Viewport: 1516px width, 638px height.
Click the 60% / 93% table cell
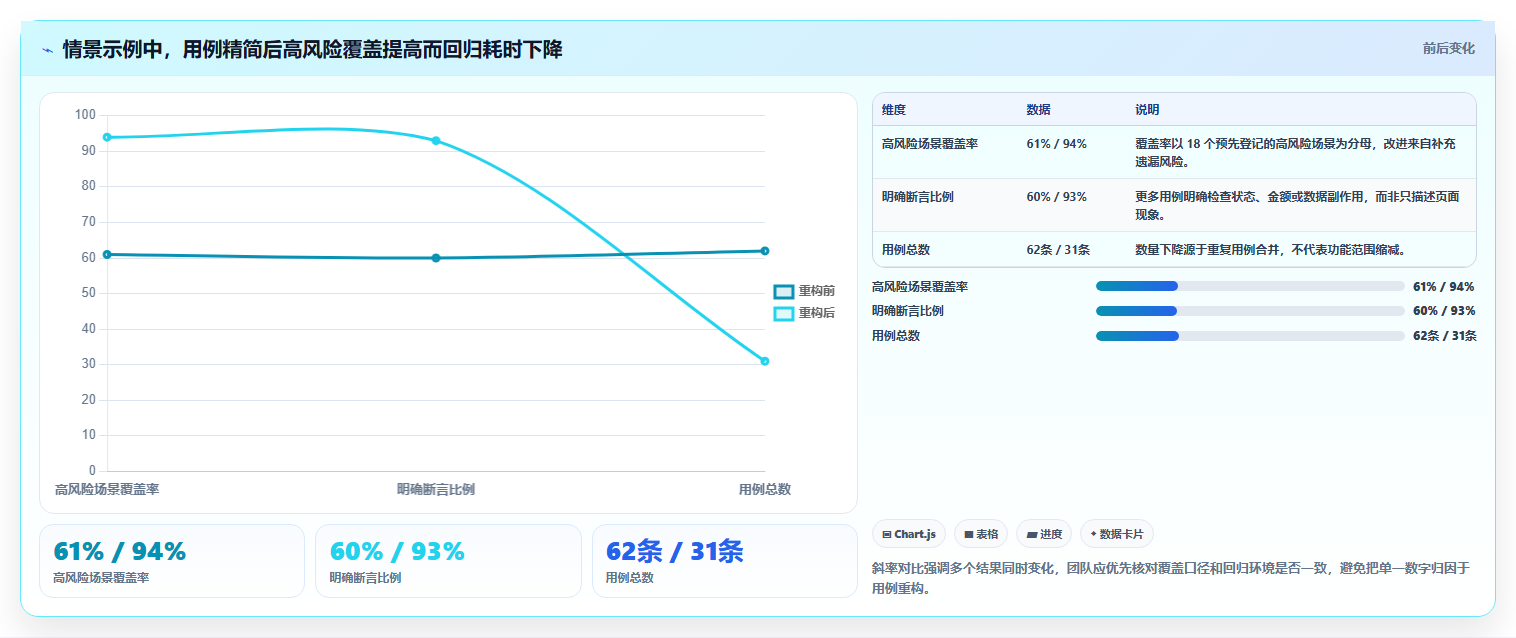click(x=1056, y=196)
